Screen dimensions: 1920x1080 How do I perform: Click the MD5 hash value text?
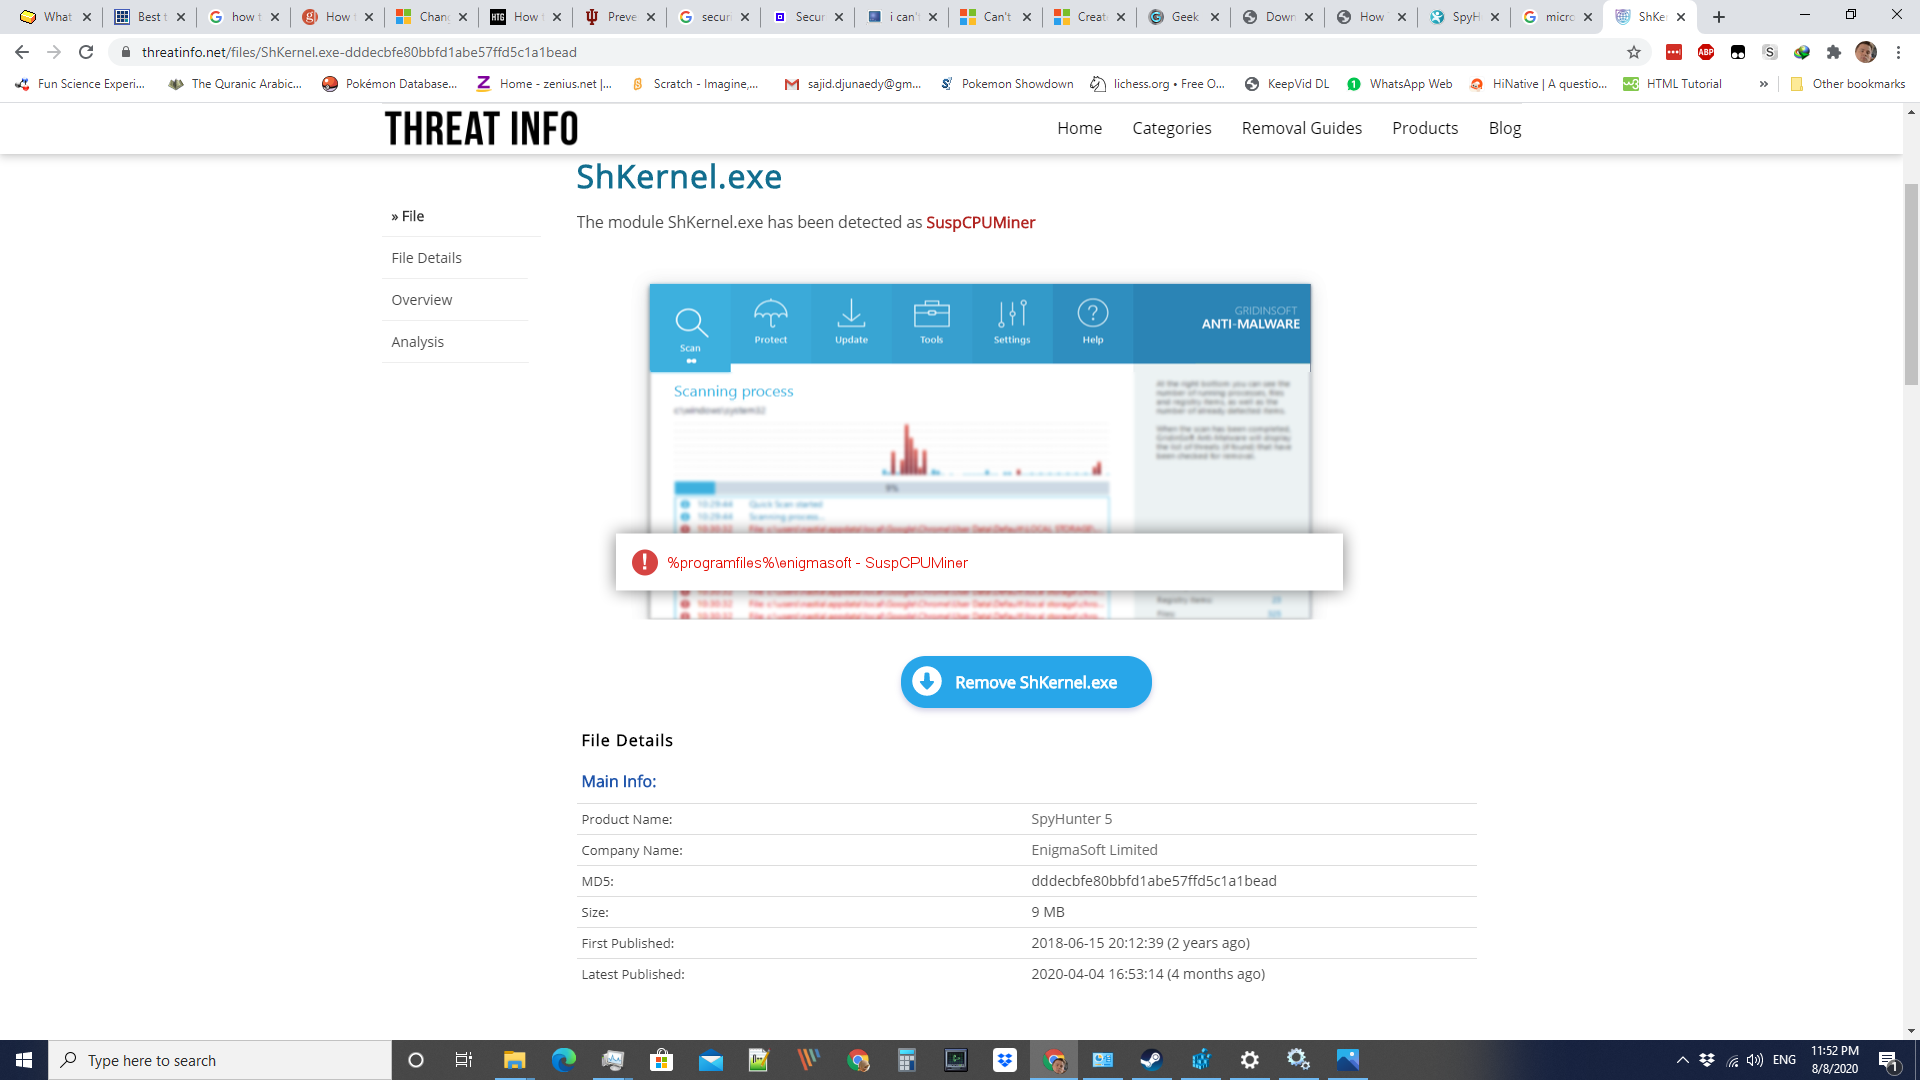click(x=1154, y=881)
